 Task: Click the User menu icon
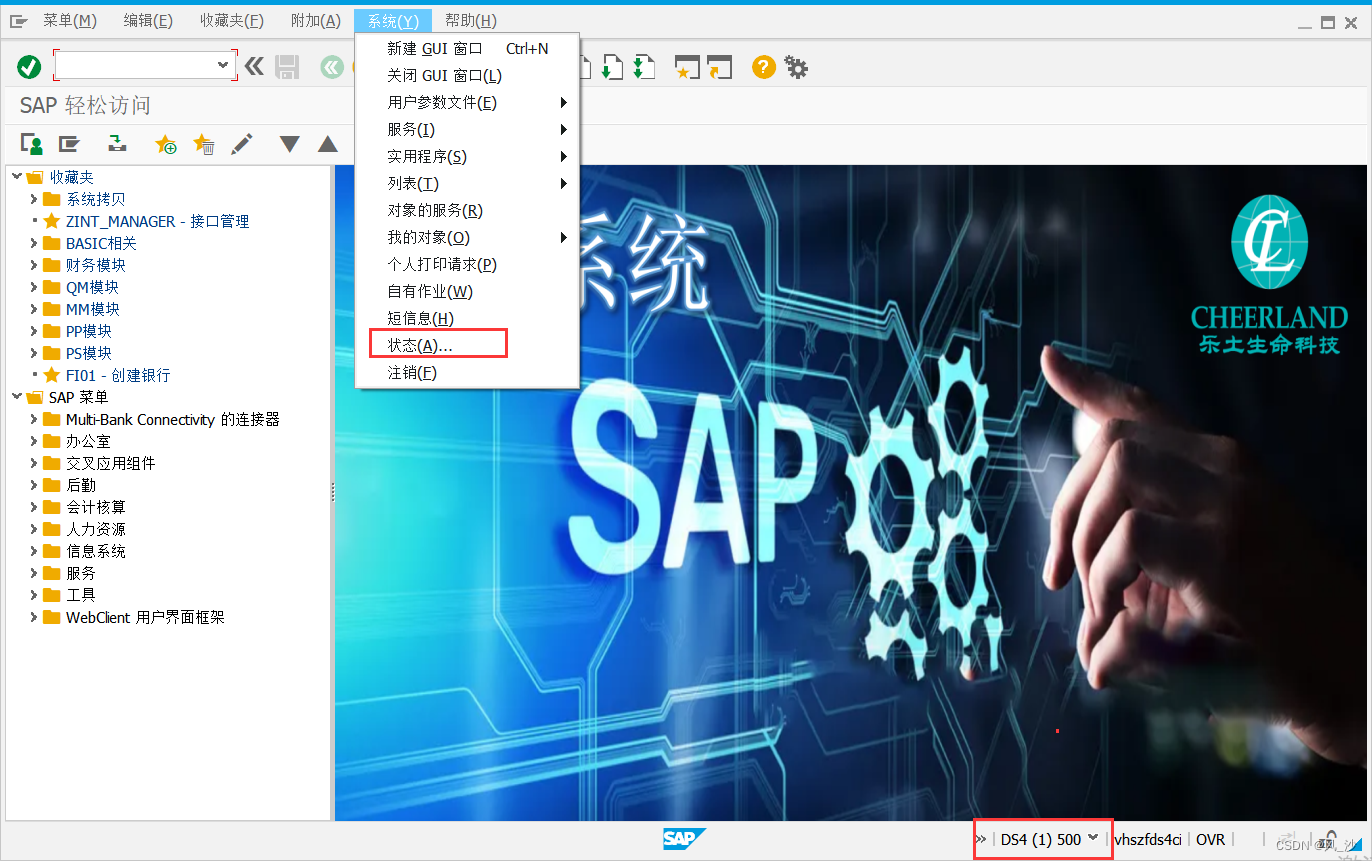pos(32,144)
